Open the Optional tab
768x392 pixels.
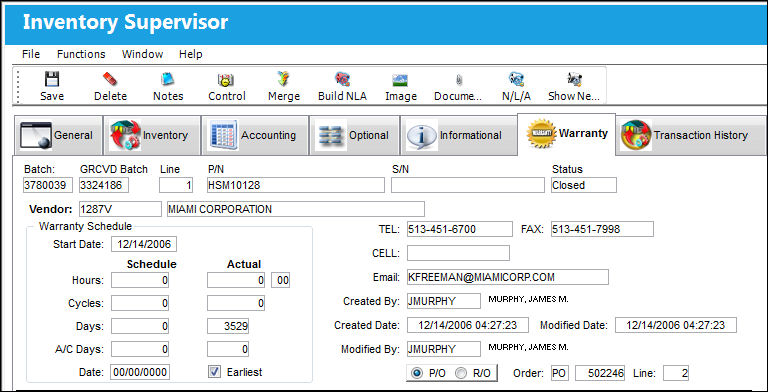coord(355,135)
